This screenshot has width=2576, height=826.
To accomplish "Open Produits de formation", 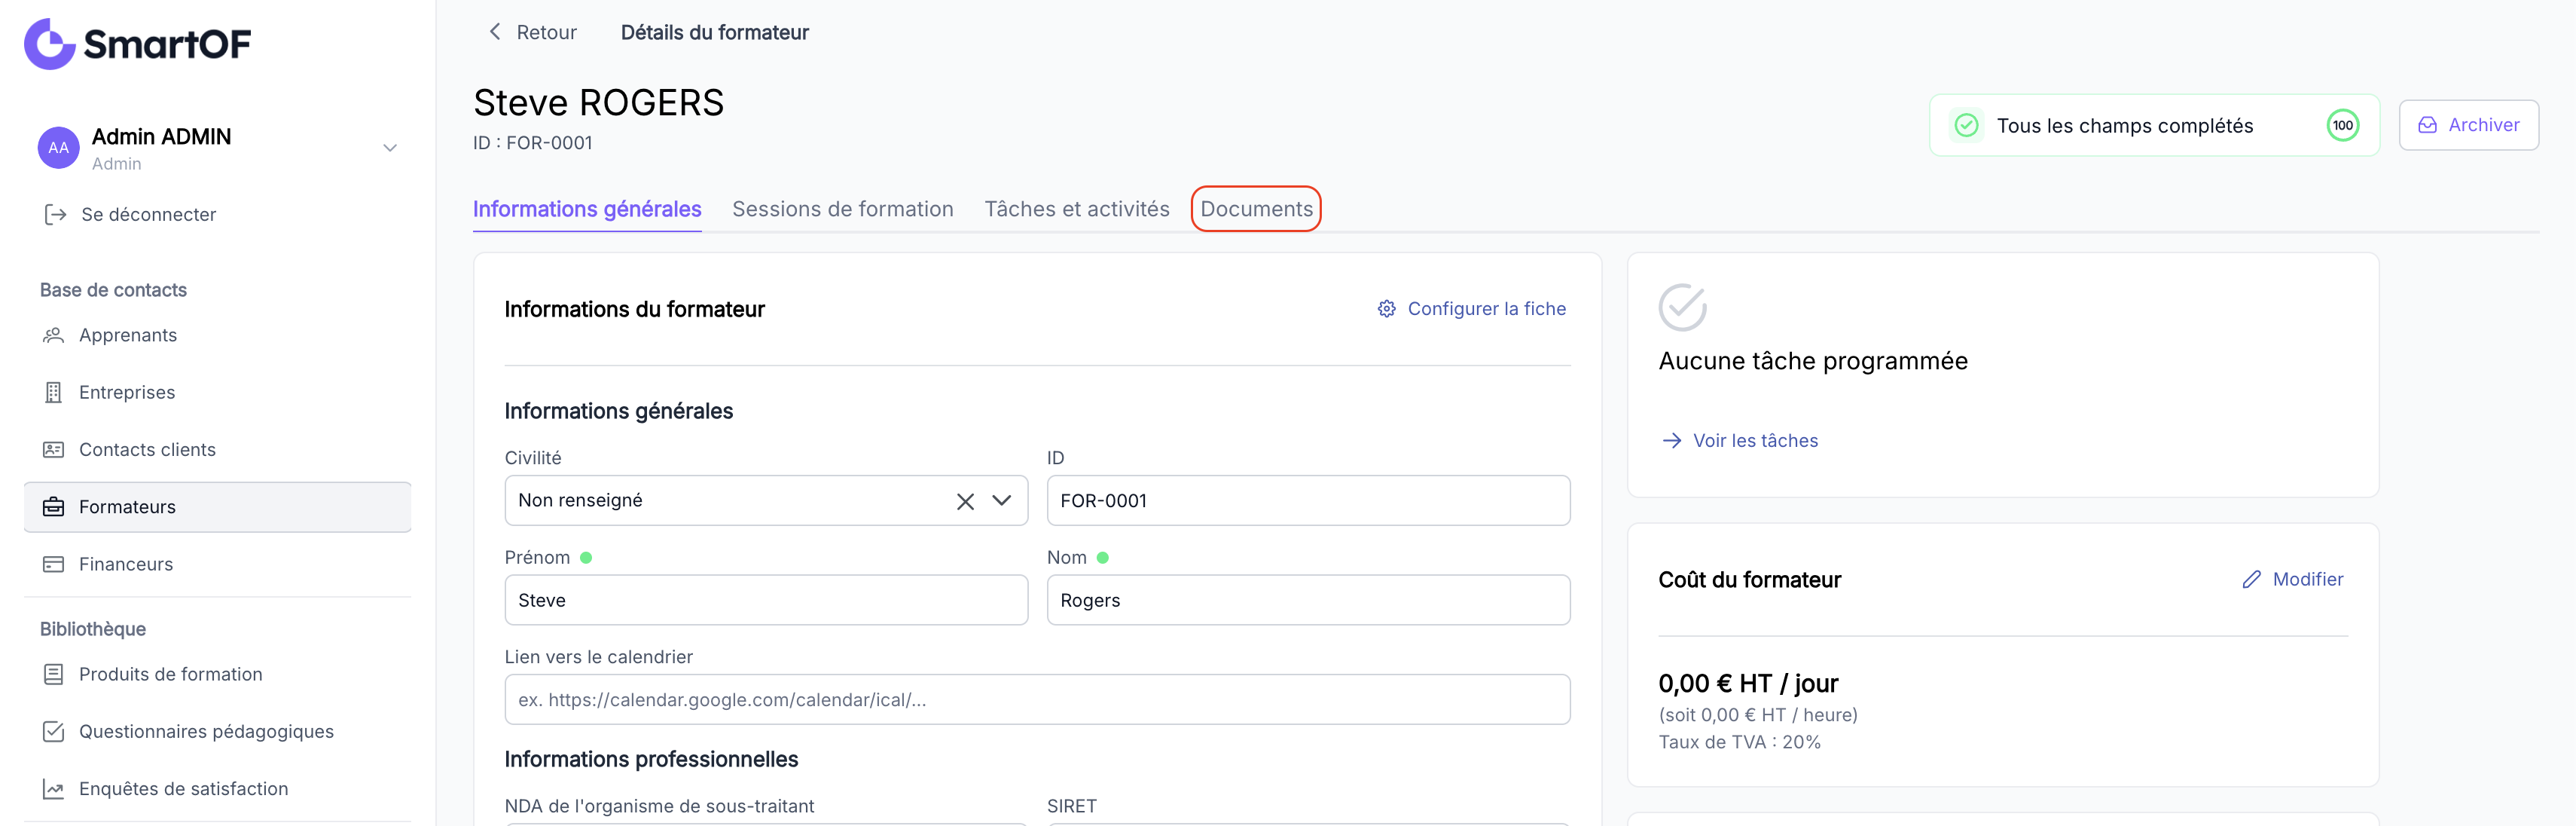I will [171, 674].
